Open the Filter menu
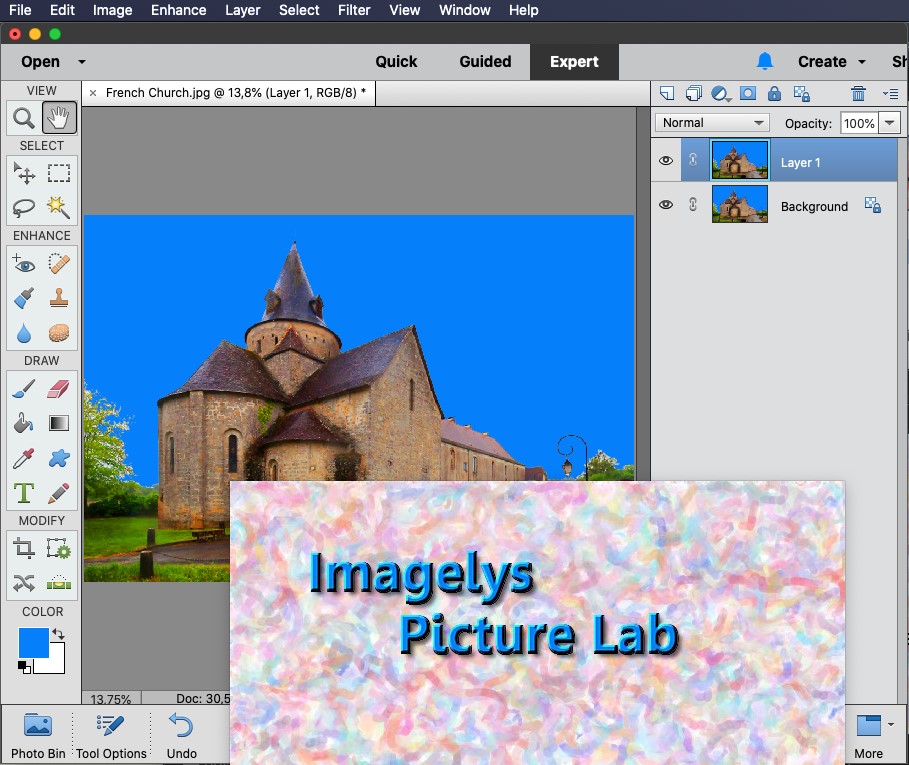909x765 pixels. click(354, 10)
